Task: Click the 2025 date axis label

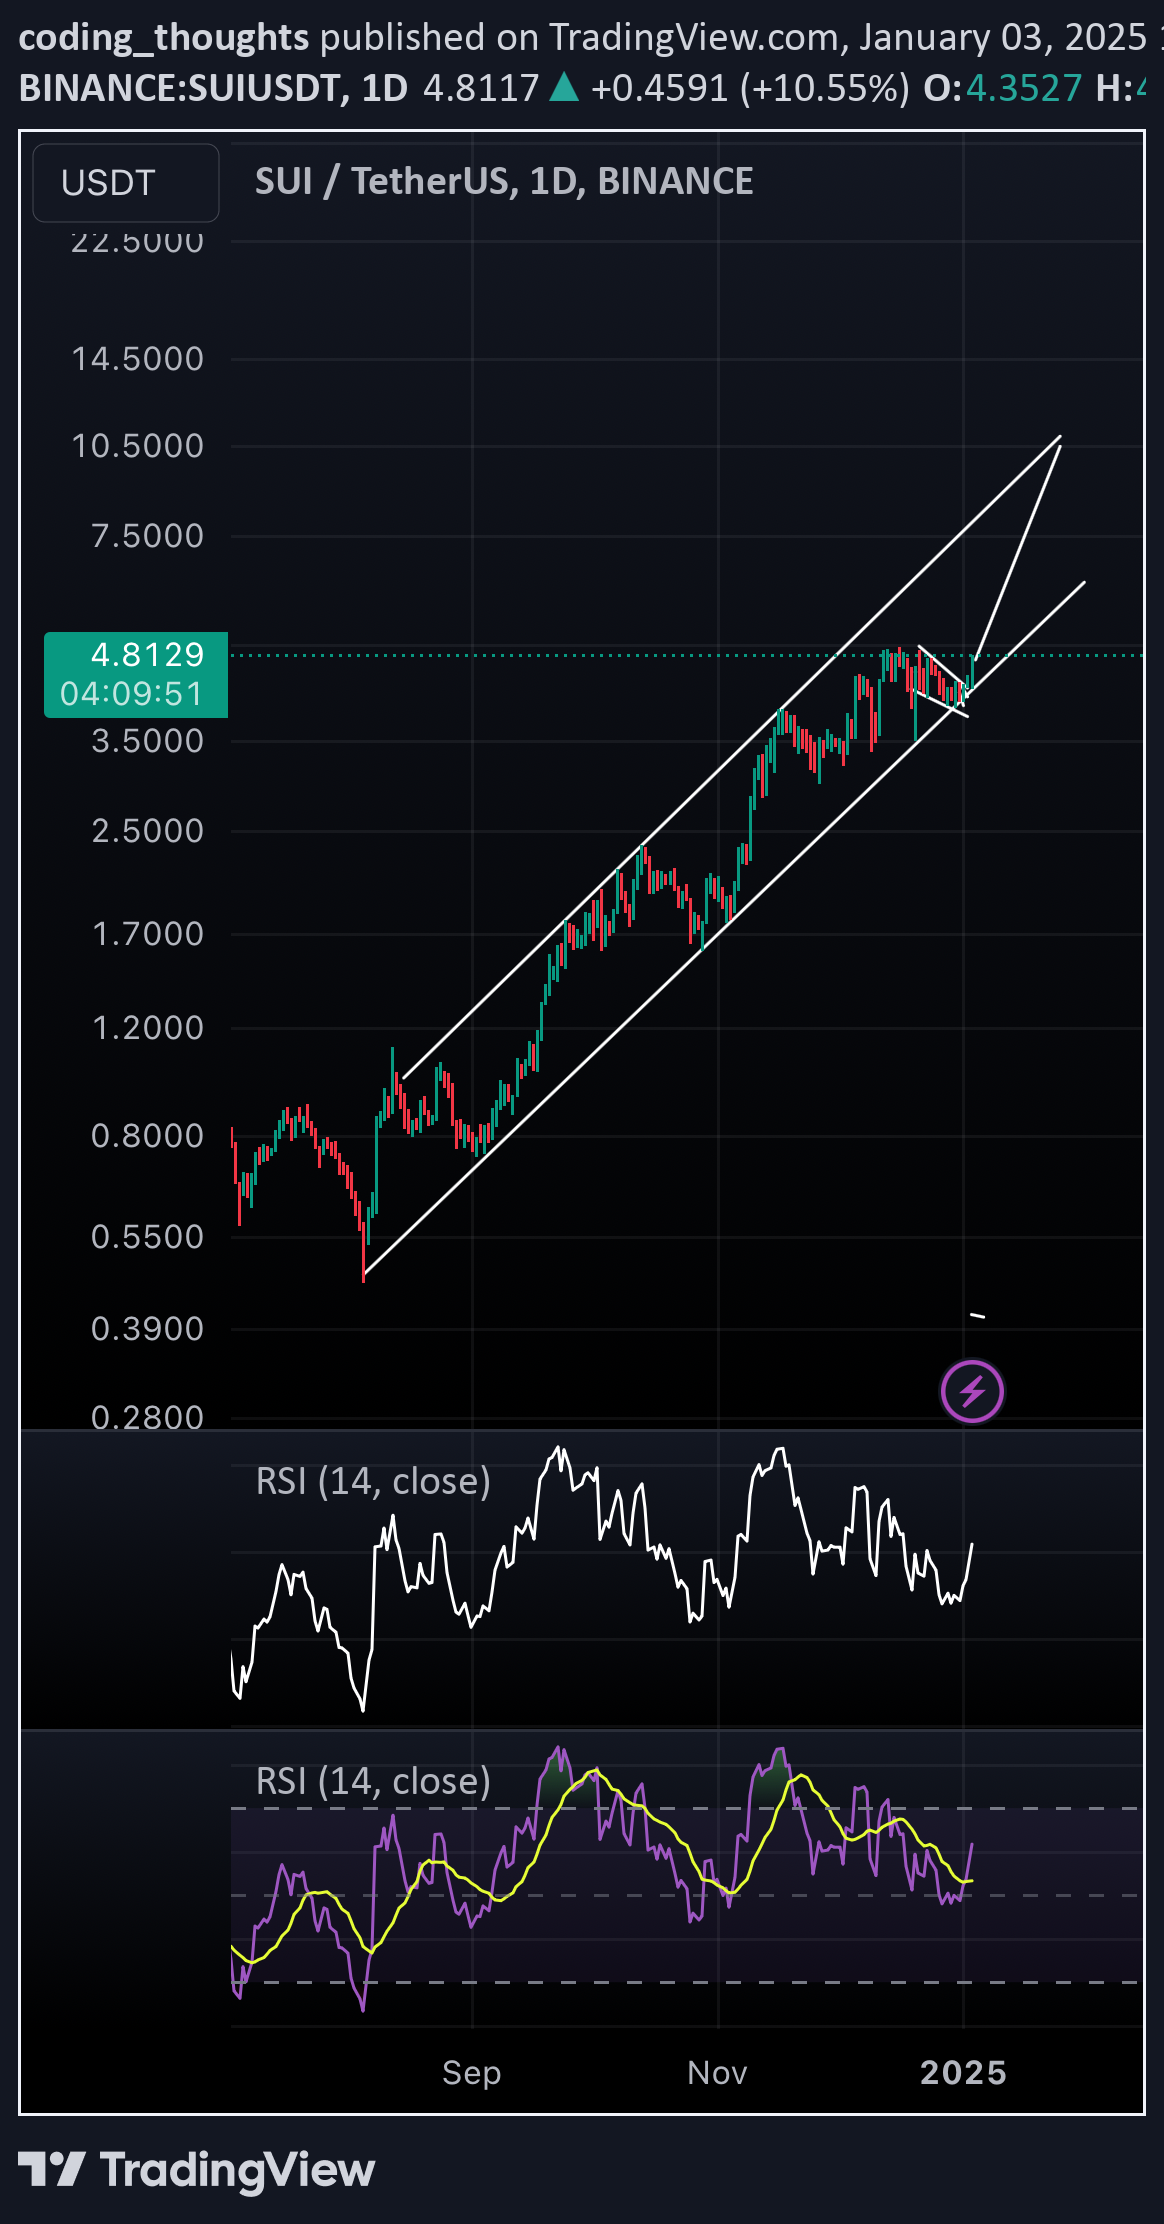Action: pyautogui.click(x=963, y=2073)
